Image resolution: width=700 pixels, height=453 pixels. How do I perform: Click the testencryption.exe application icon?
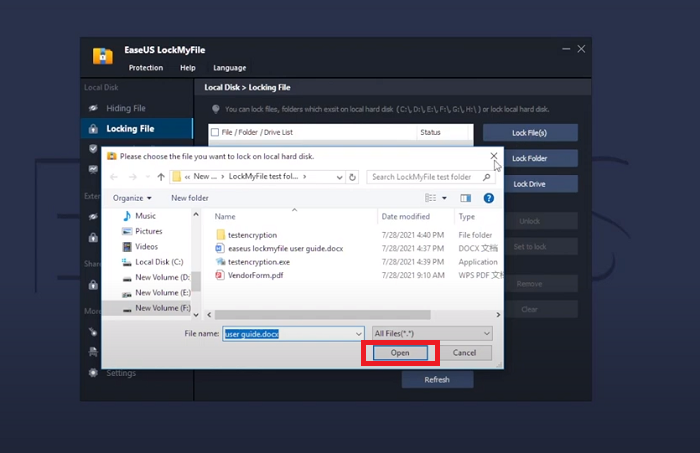click(x=220, y=262)
